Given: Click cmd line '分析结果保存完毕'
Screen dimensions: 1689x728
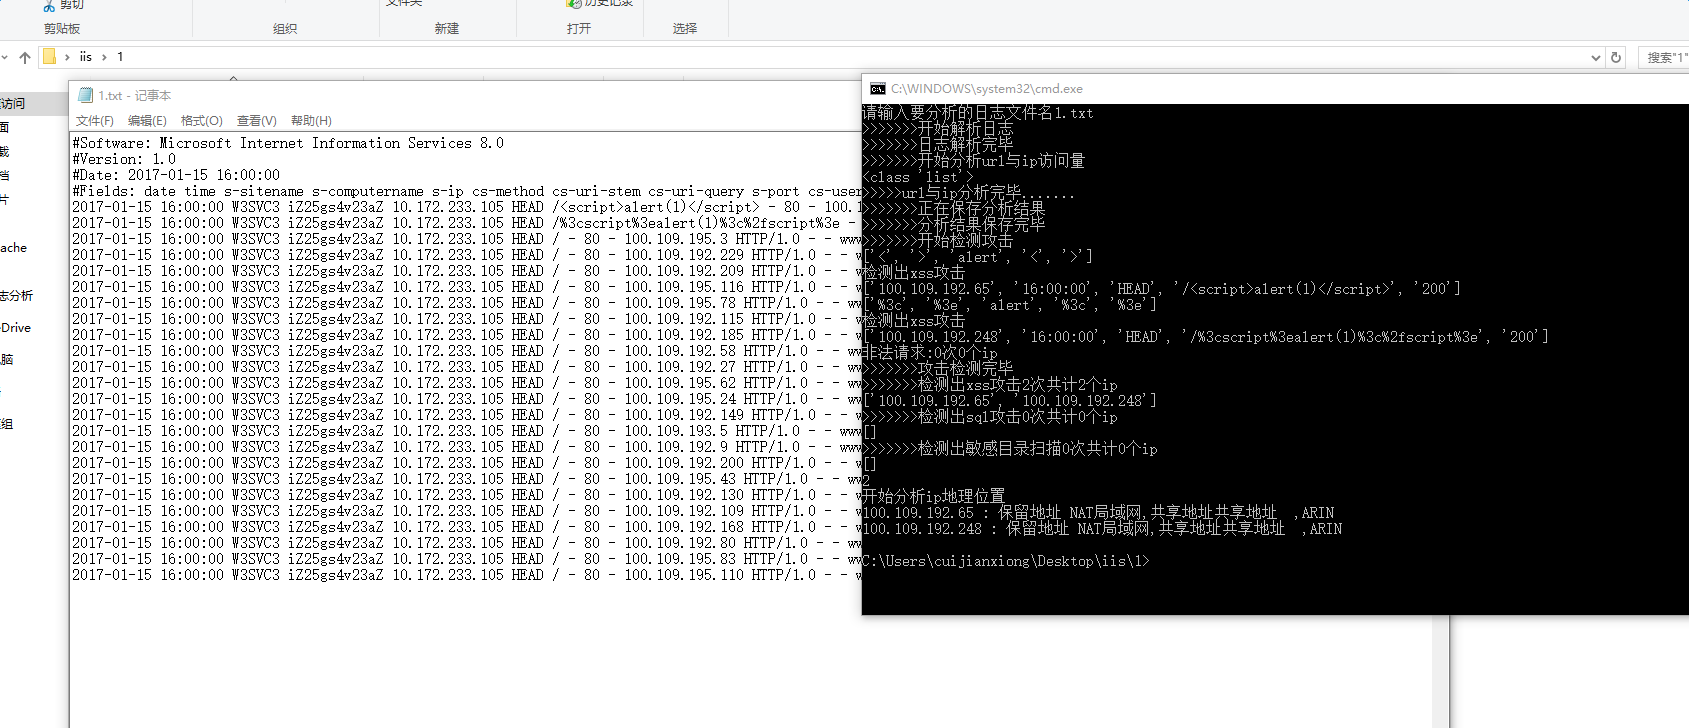Looking at the screenshot, I should pyautogui.click(x=954, y=225).
